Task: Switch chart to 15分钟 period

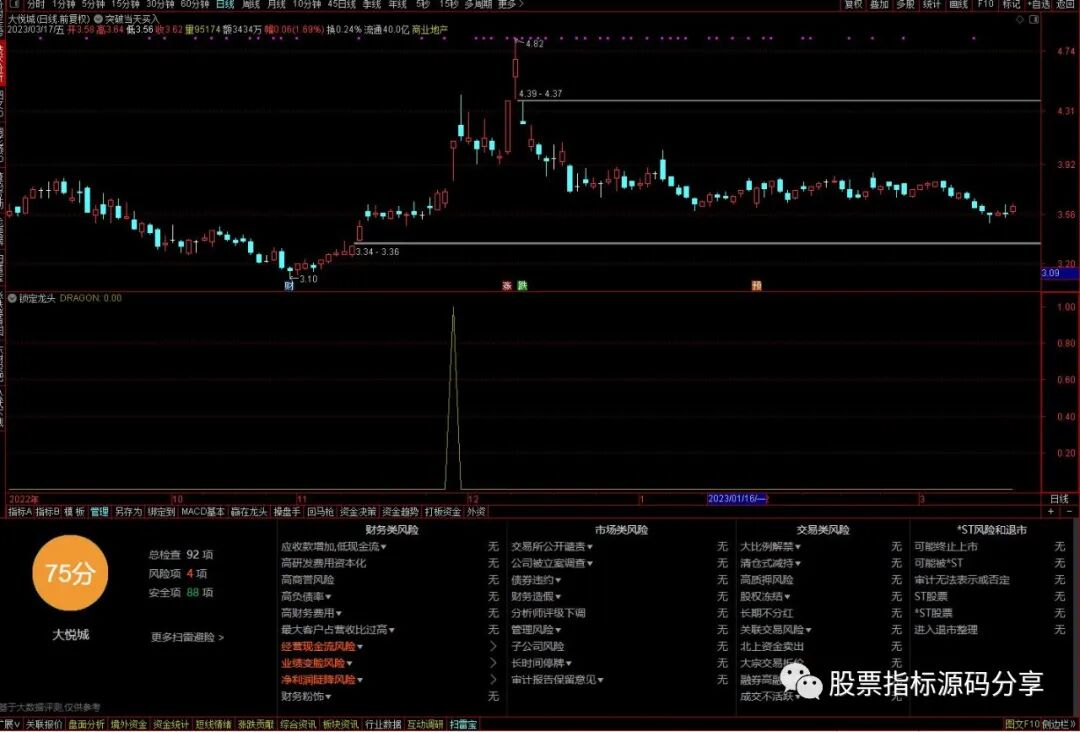Action: coord(125,4)
